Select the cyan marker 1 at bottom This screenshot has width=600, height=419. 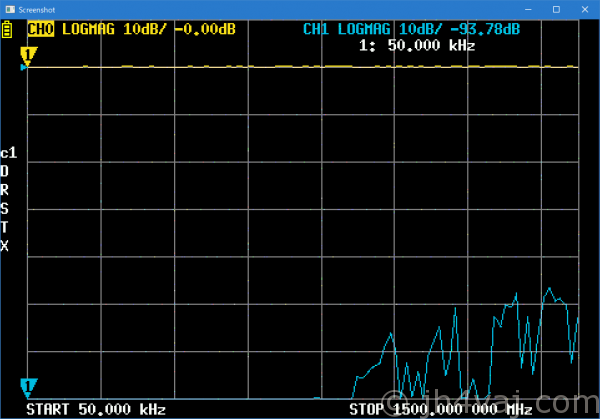[x=28, y=386]
